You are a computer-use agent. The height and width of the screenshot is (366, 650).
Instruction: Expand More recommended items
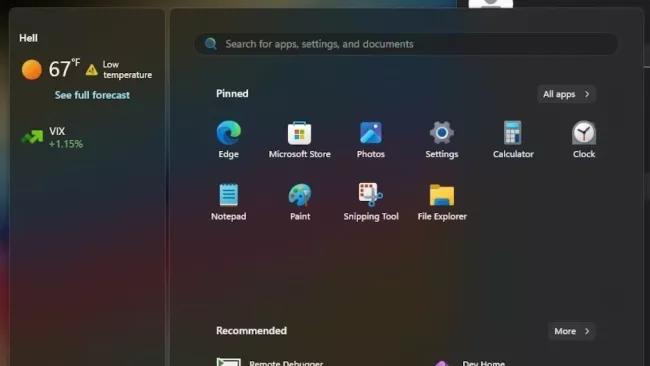[x=572, y=331]
